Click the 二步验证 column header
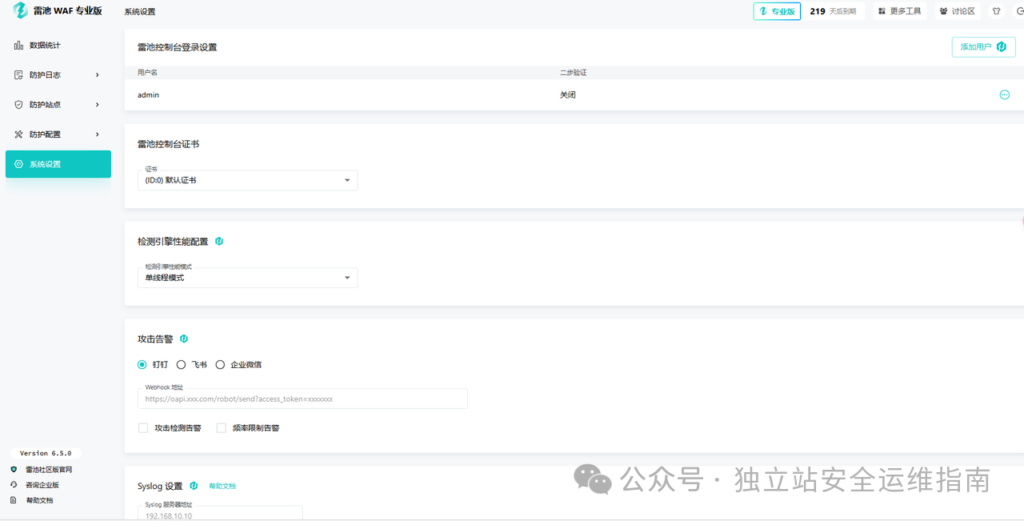 (573, 72)
